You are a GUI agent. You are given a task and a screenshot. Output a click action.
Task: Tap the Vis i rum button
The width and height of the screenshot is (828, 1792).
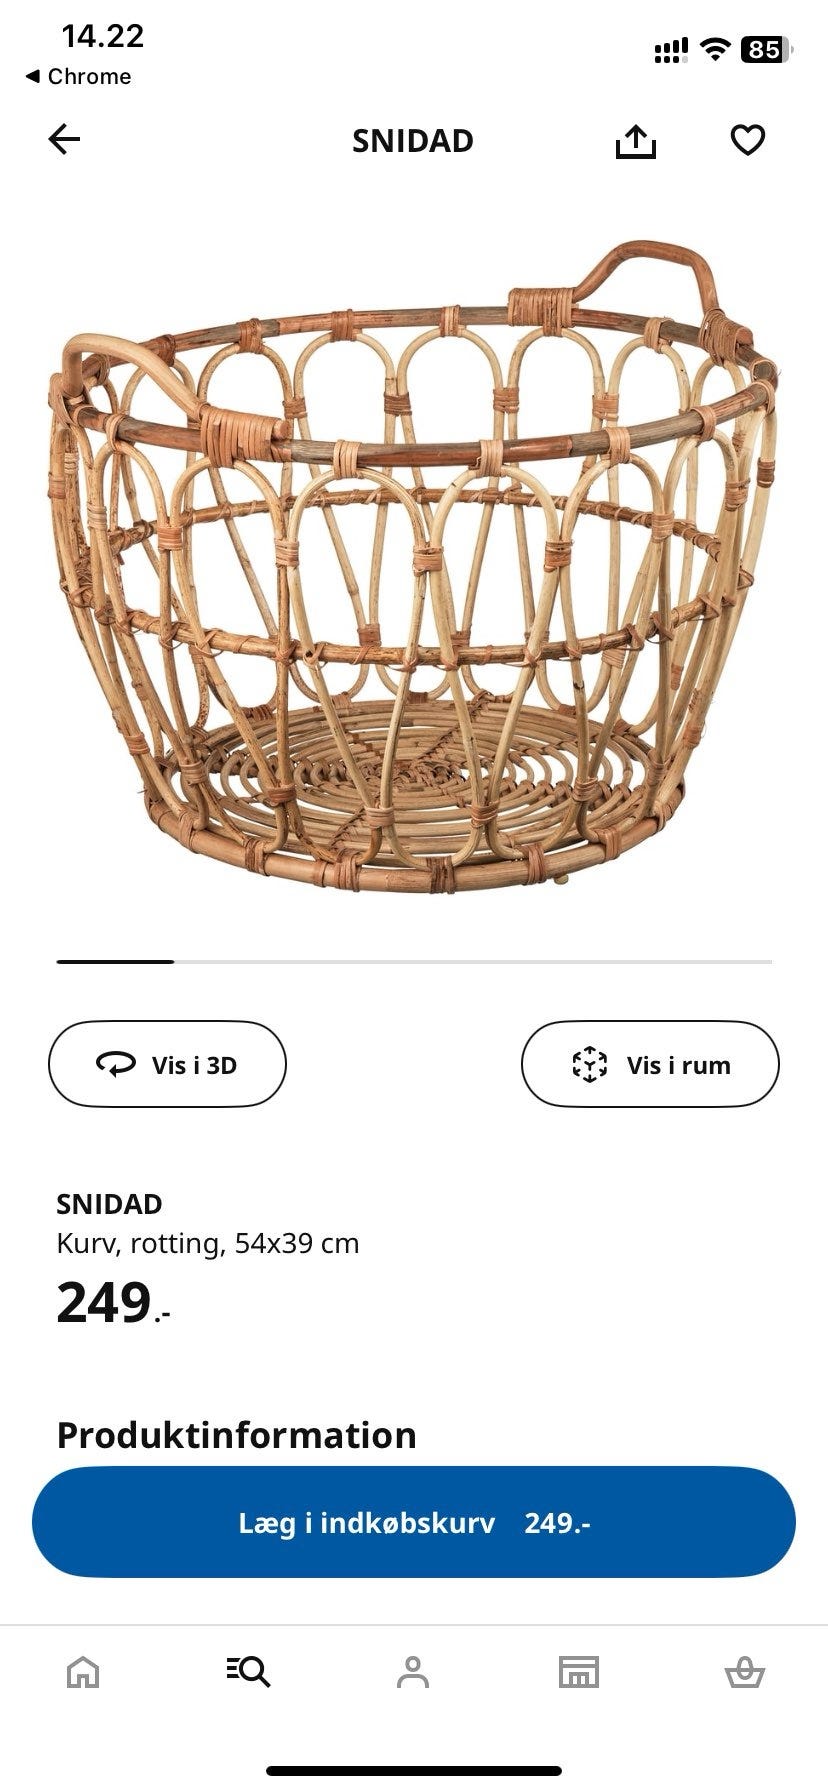point(650,1064)
